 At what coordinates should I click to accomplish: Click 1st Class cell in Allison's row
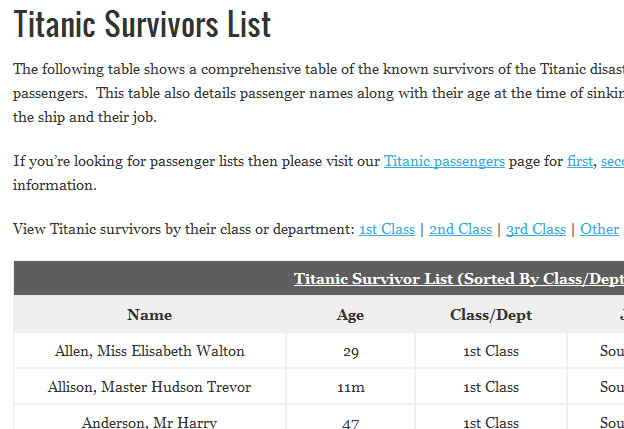click(x=491, y=387)
